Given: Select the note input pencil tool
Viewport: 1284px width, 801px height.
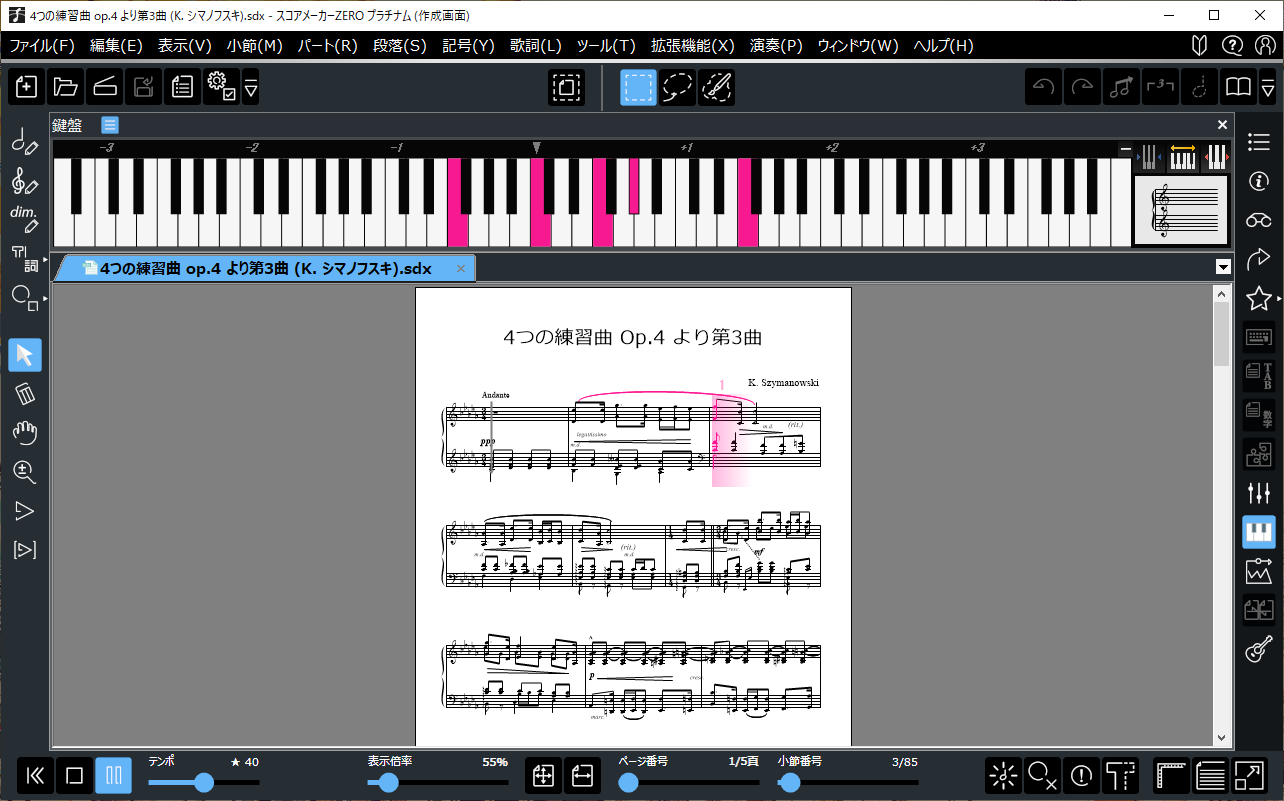Looking at the screenshot, I should pos(25,142).
